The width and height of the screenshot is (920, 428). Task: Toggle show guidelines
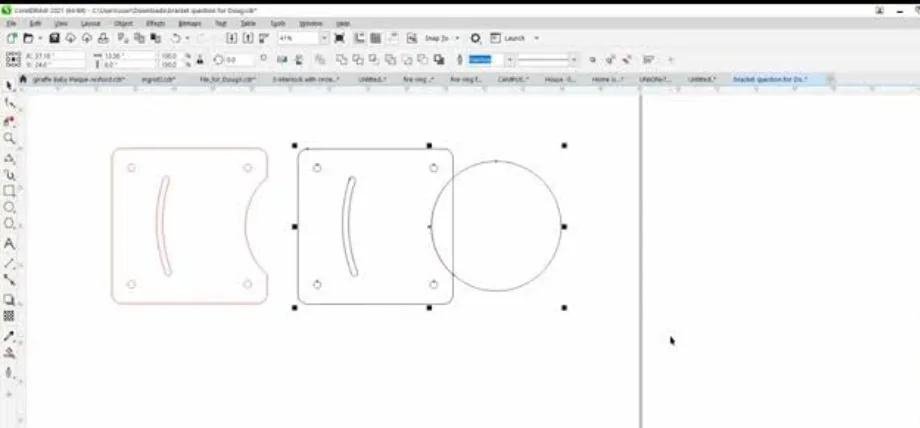(x=392, y=38)
